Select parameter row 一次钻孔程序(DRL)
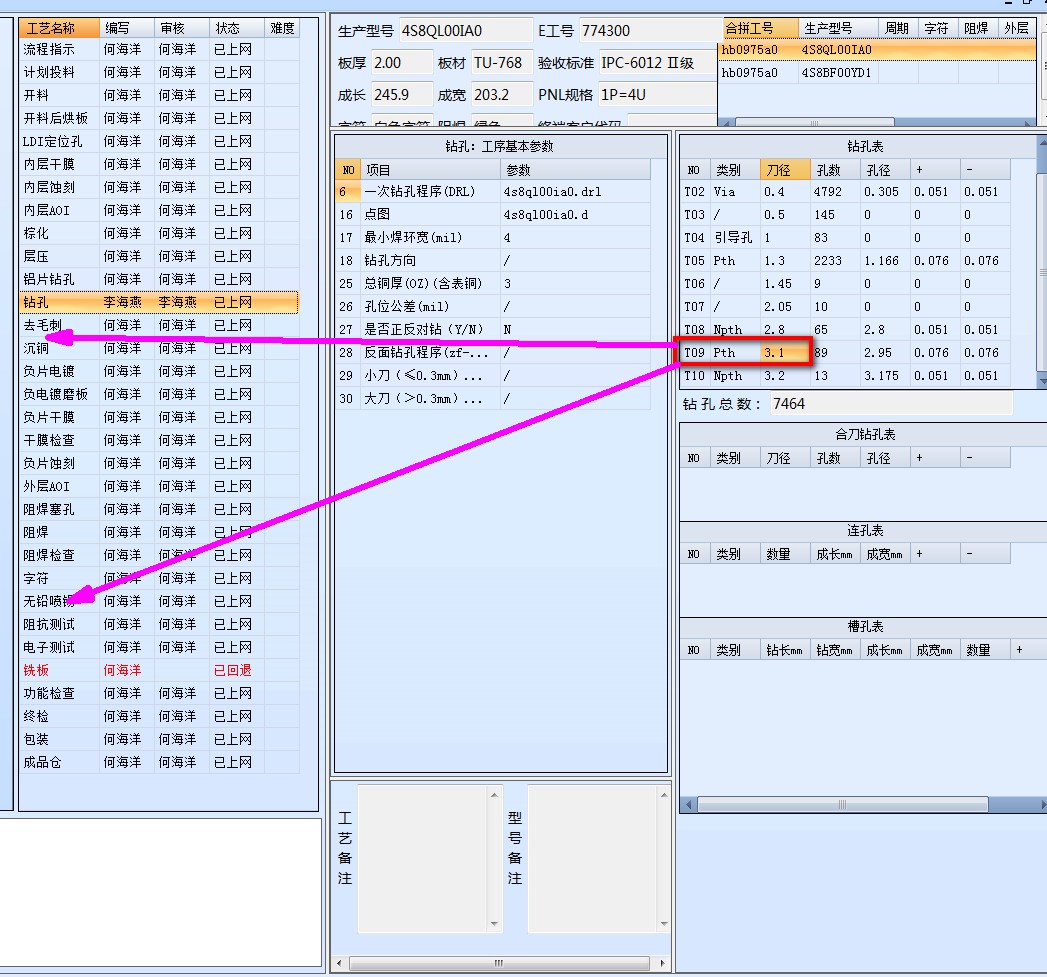 click(493, 192)
